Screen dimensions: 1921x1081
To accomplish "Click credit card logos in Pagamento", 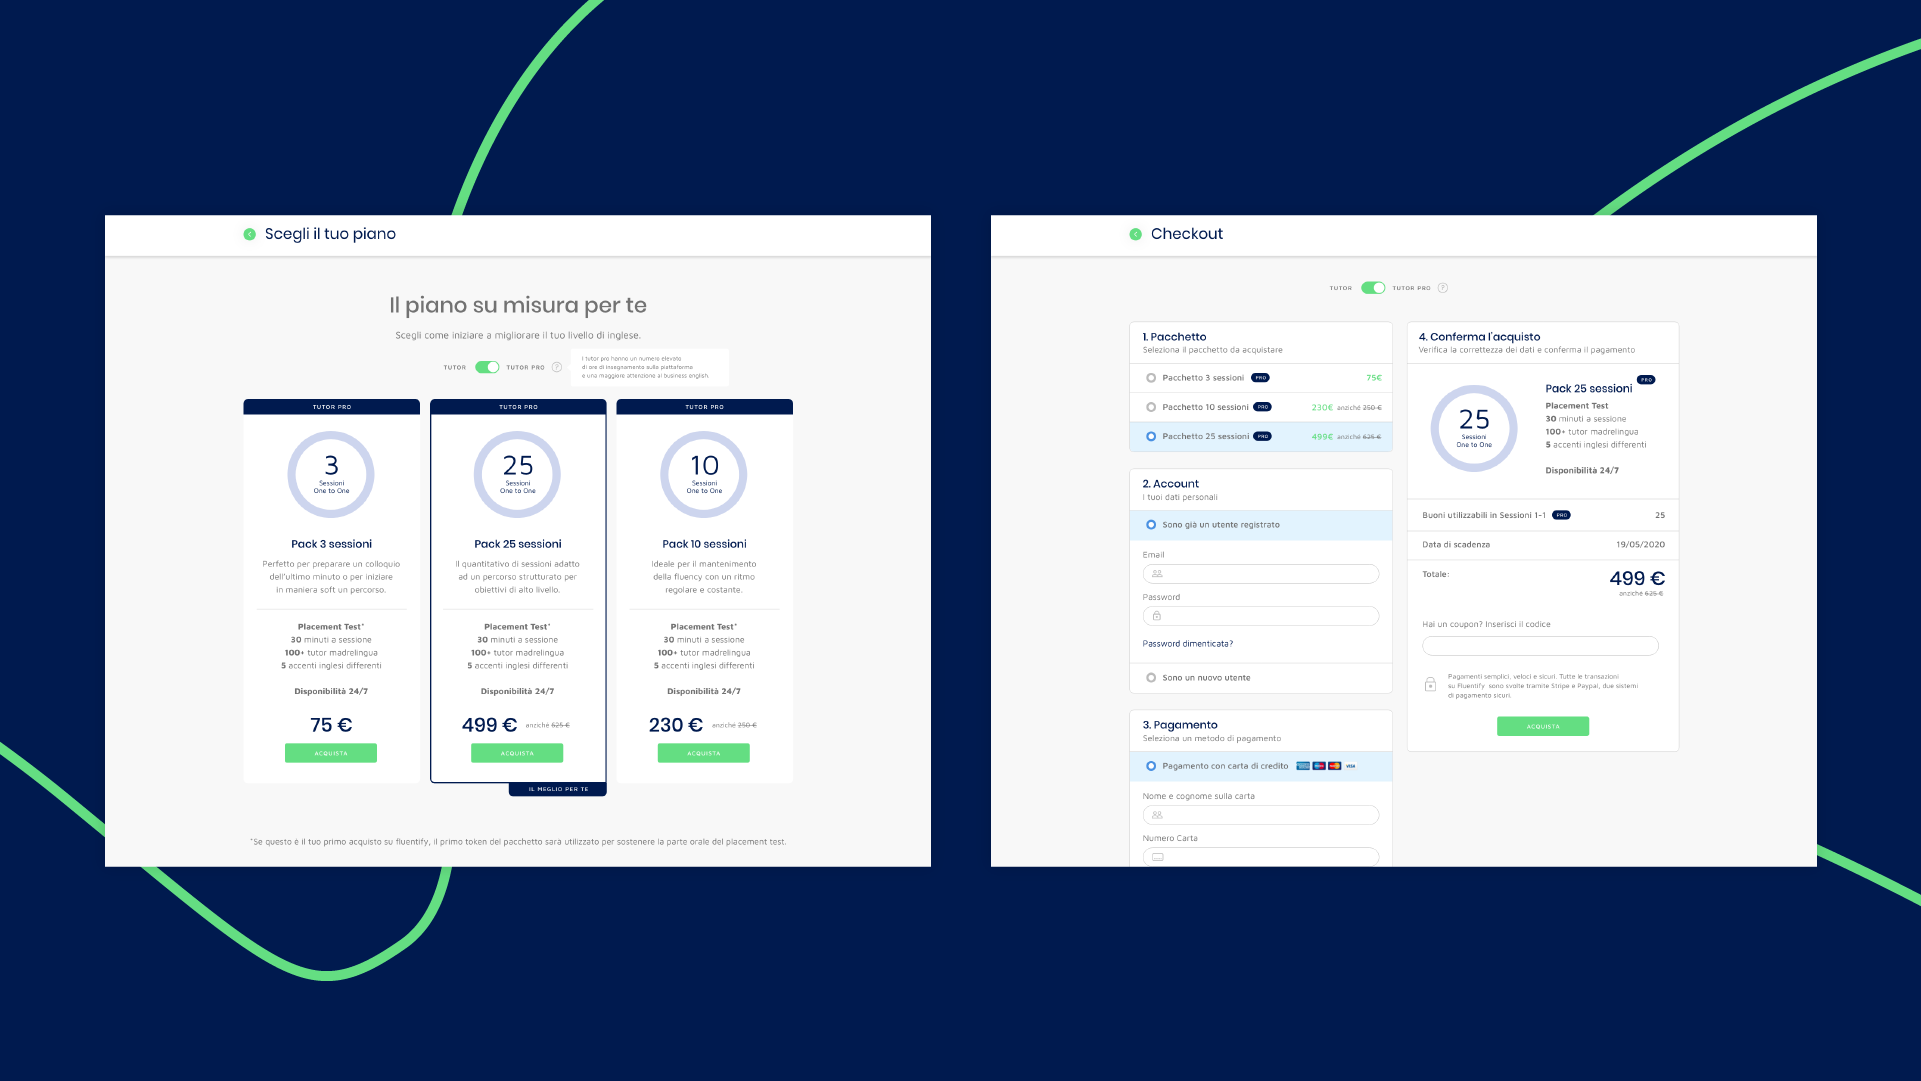I will click(1324, 766).
